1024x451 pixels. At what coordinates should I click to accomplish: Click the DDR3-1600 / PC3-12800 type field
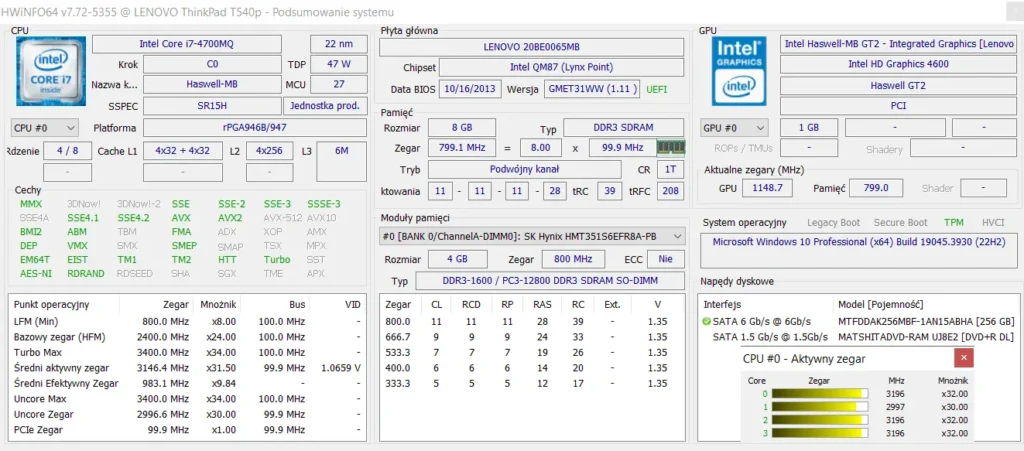point(550,281)
